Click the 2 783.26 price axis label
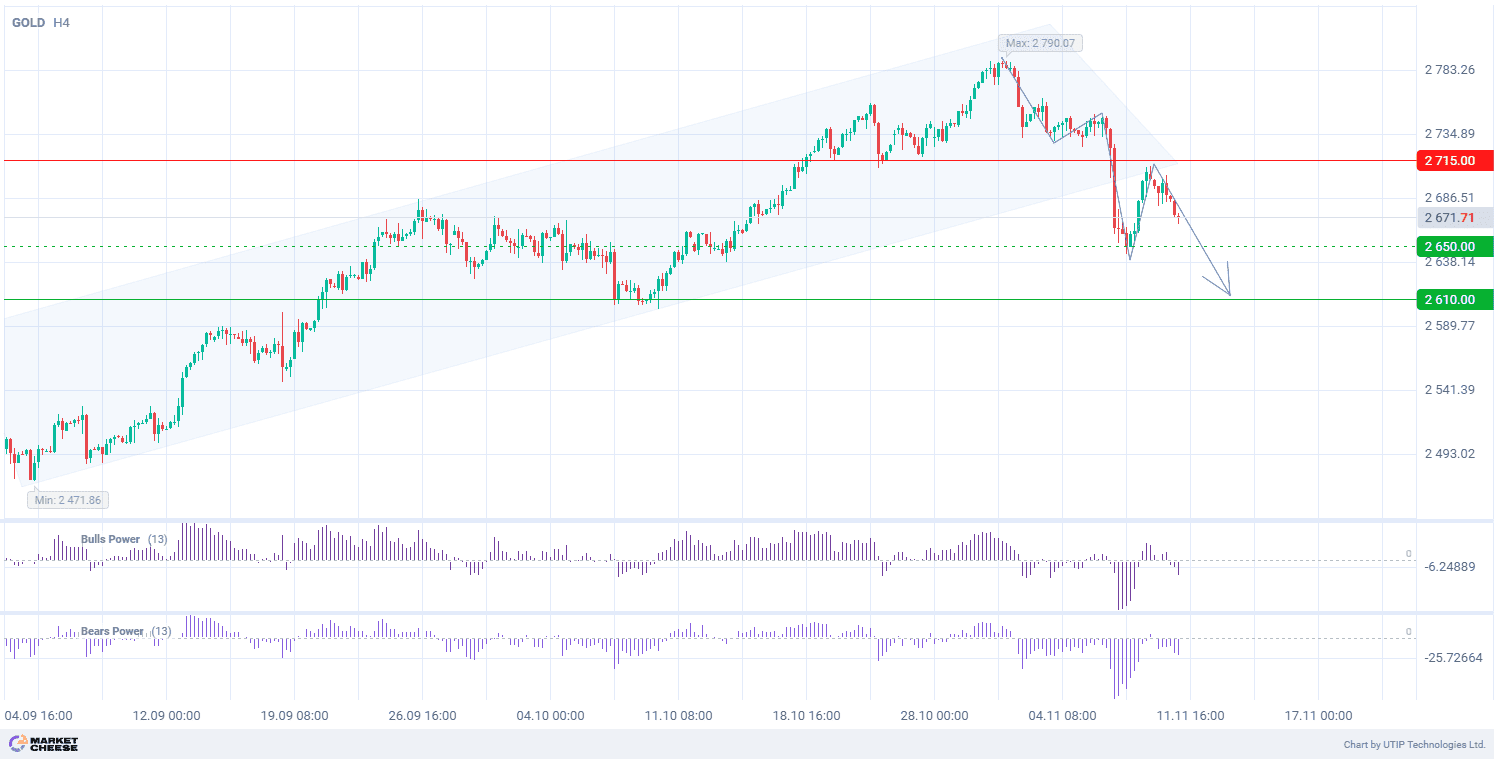Image resolution: width=1494 pixels, height=759 pixels. coord(1449,70)
